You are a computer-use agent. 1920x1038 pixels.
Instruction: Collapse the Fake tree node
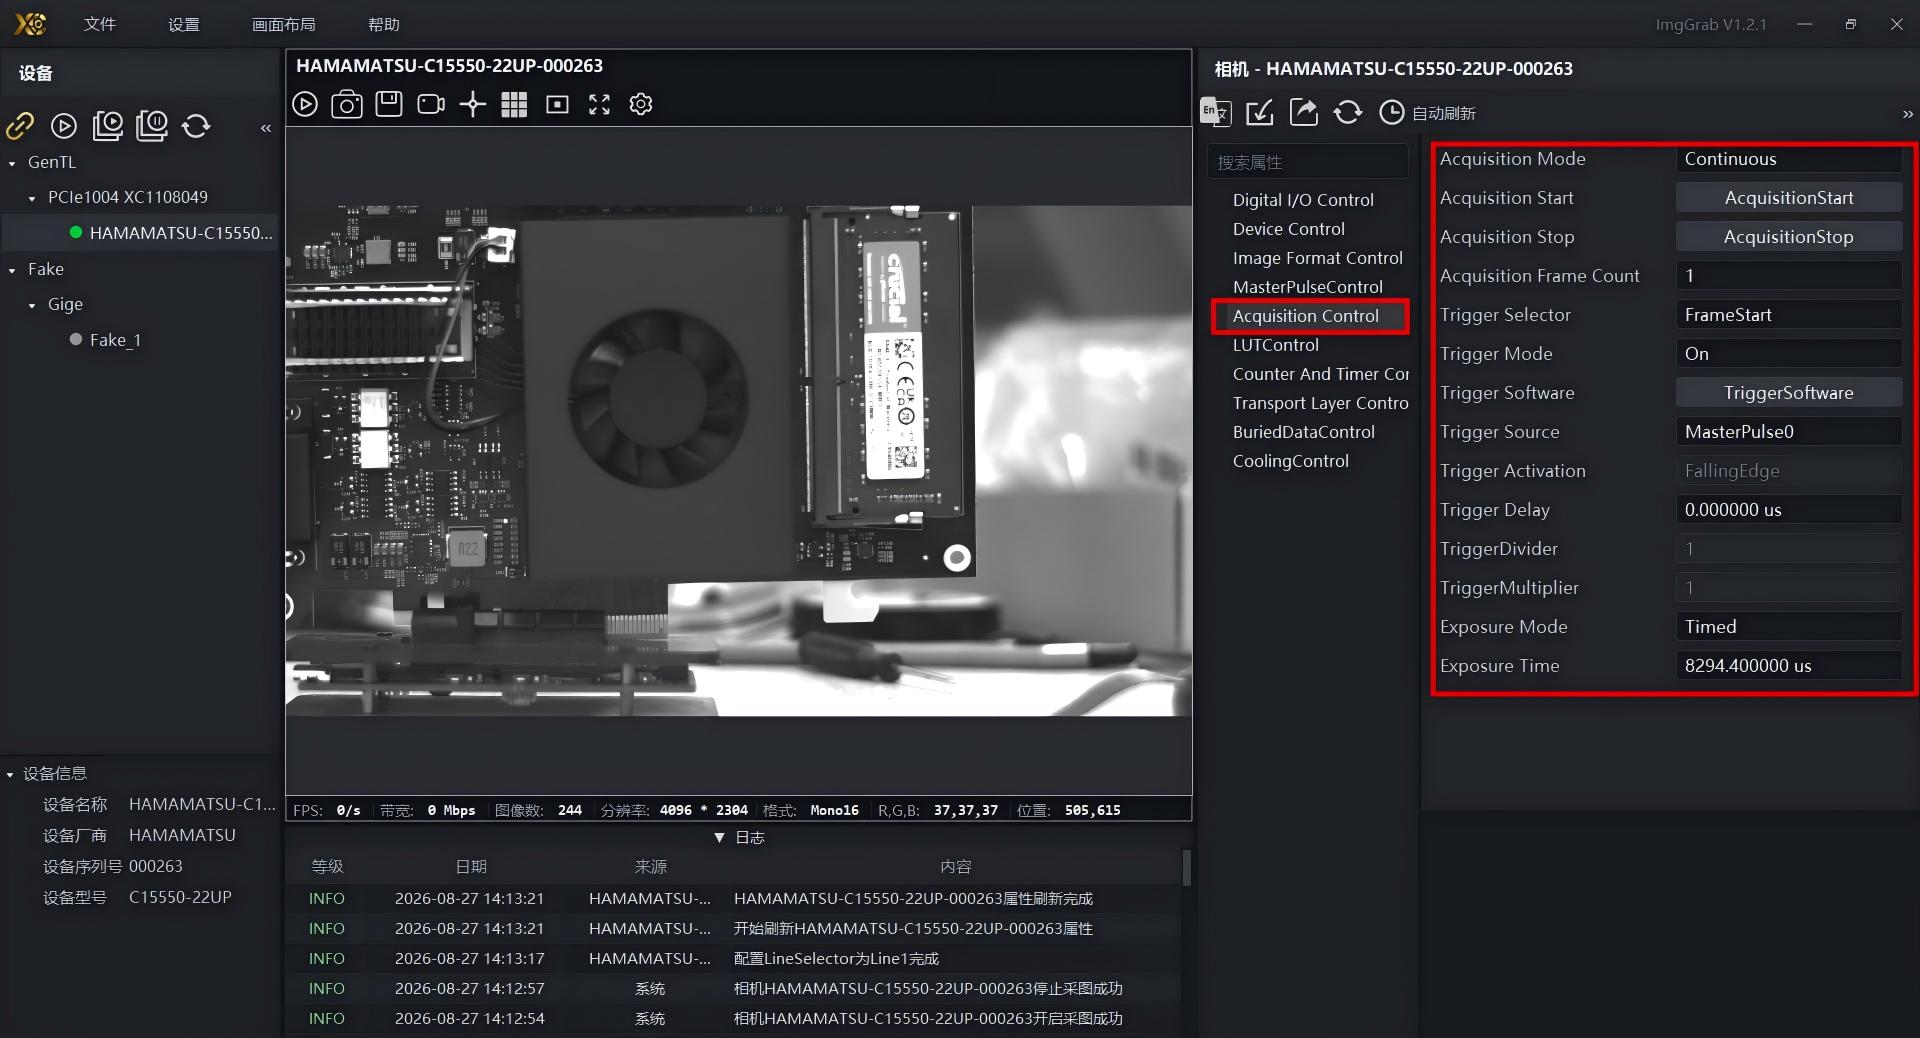pyautogui.click(x=12, y=270)
